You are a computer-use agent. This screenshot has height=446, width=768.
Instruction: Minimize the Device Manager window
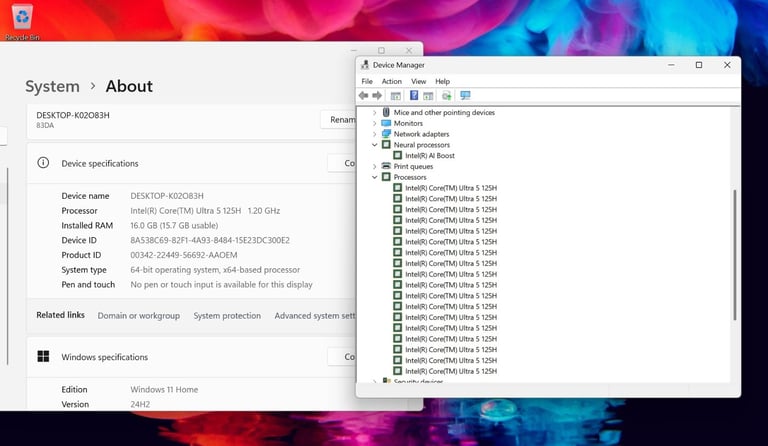point(671,65)
